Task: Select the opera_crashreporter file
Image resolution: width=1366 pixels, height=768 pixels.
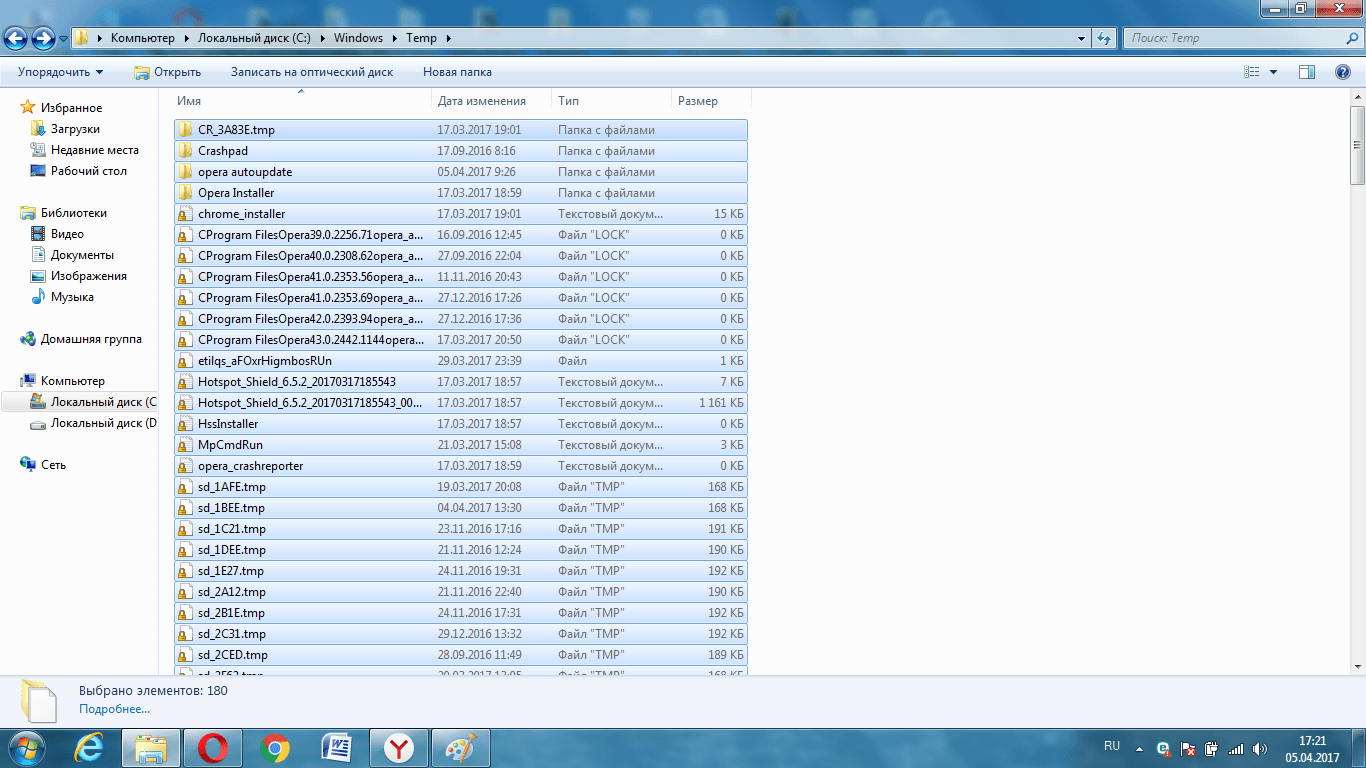Action: [x=460, y=466]
